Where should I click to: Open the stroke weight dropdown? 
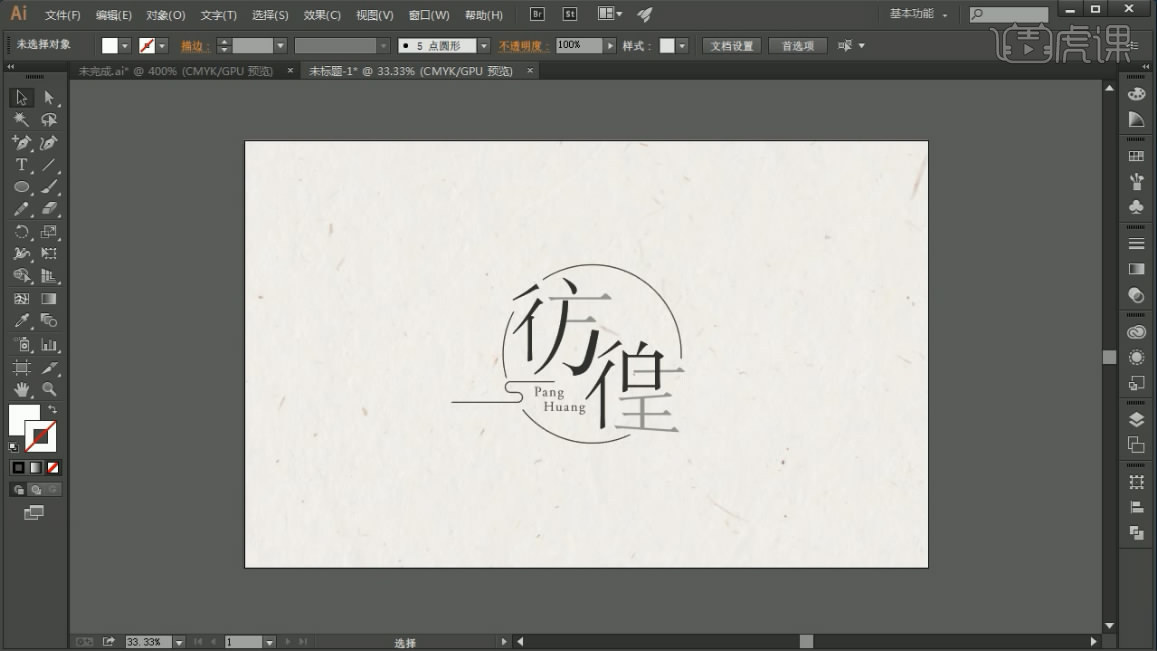click(x=280, y=46)
